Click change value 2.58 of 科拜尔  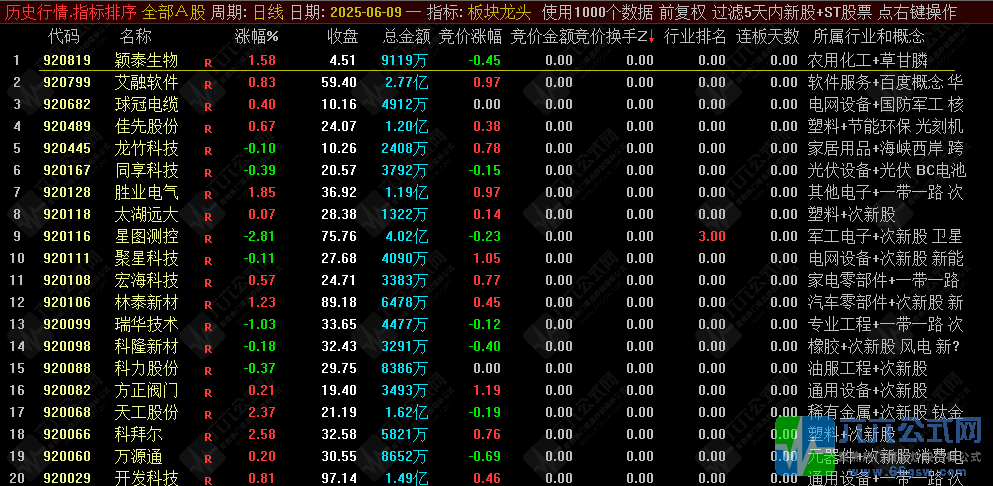point(262,435)
